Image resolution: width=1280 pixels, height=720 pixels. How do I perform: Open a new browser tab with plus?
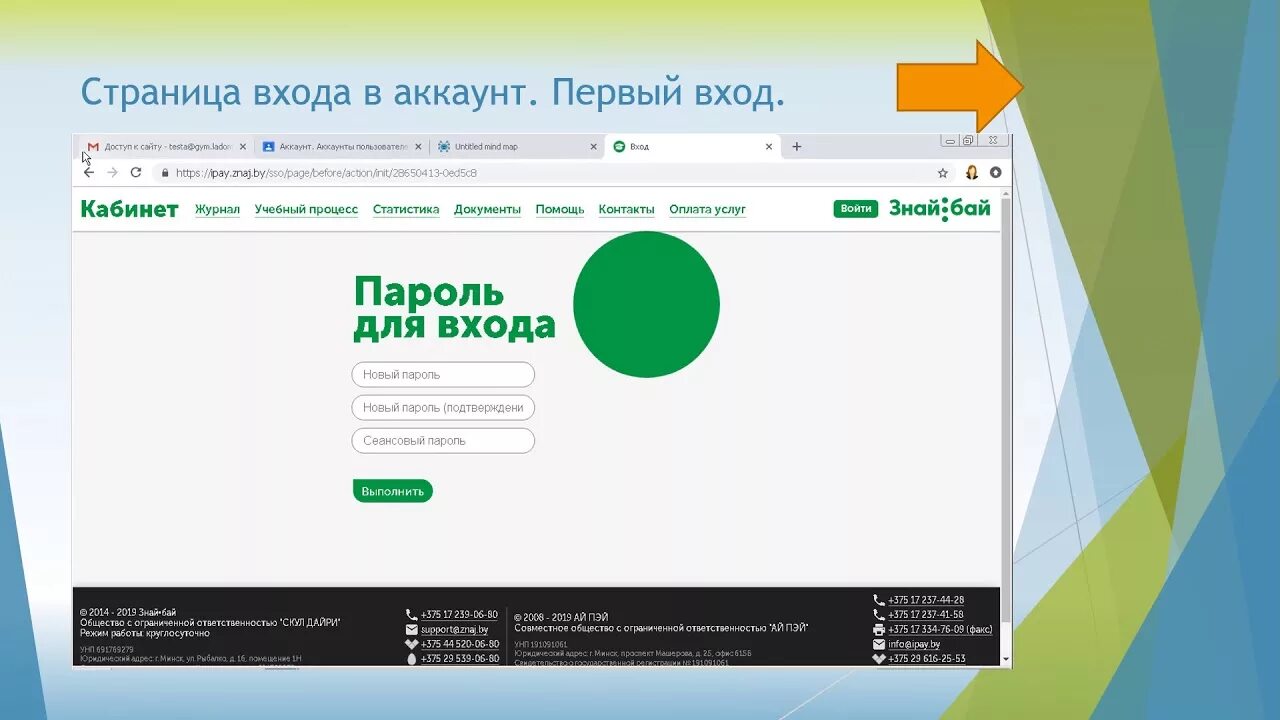[x=797, y=146]
